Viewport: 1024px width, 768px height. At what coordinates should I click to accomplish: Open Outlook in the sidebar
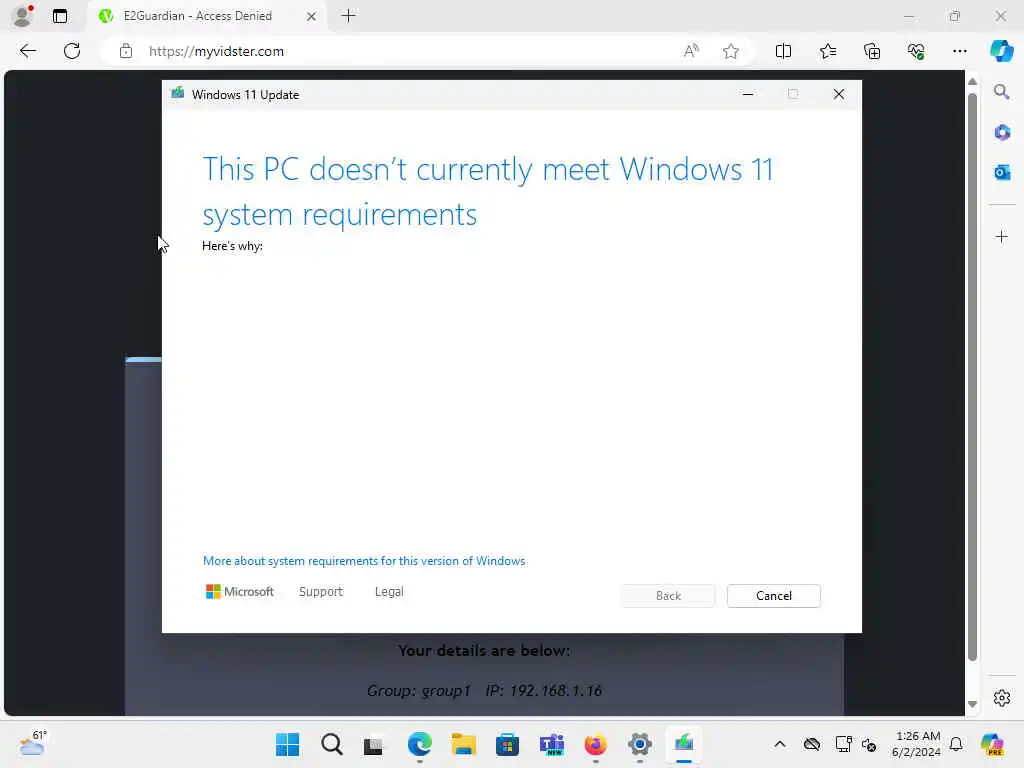(x=1002, y=172)
